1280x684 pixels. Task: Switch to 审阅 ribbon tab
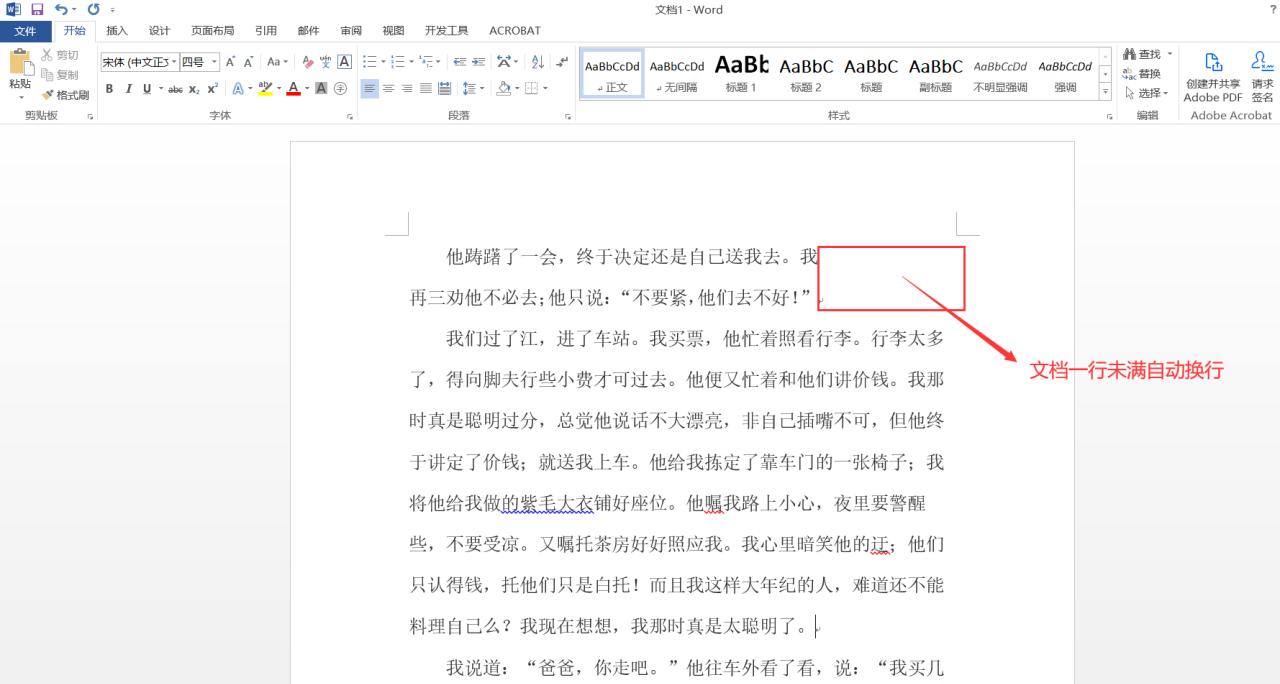(x=351, y=31)
